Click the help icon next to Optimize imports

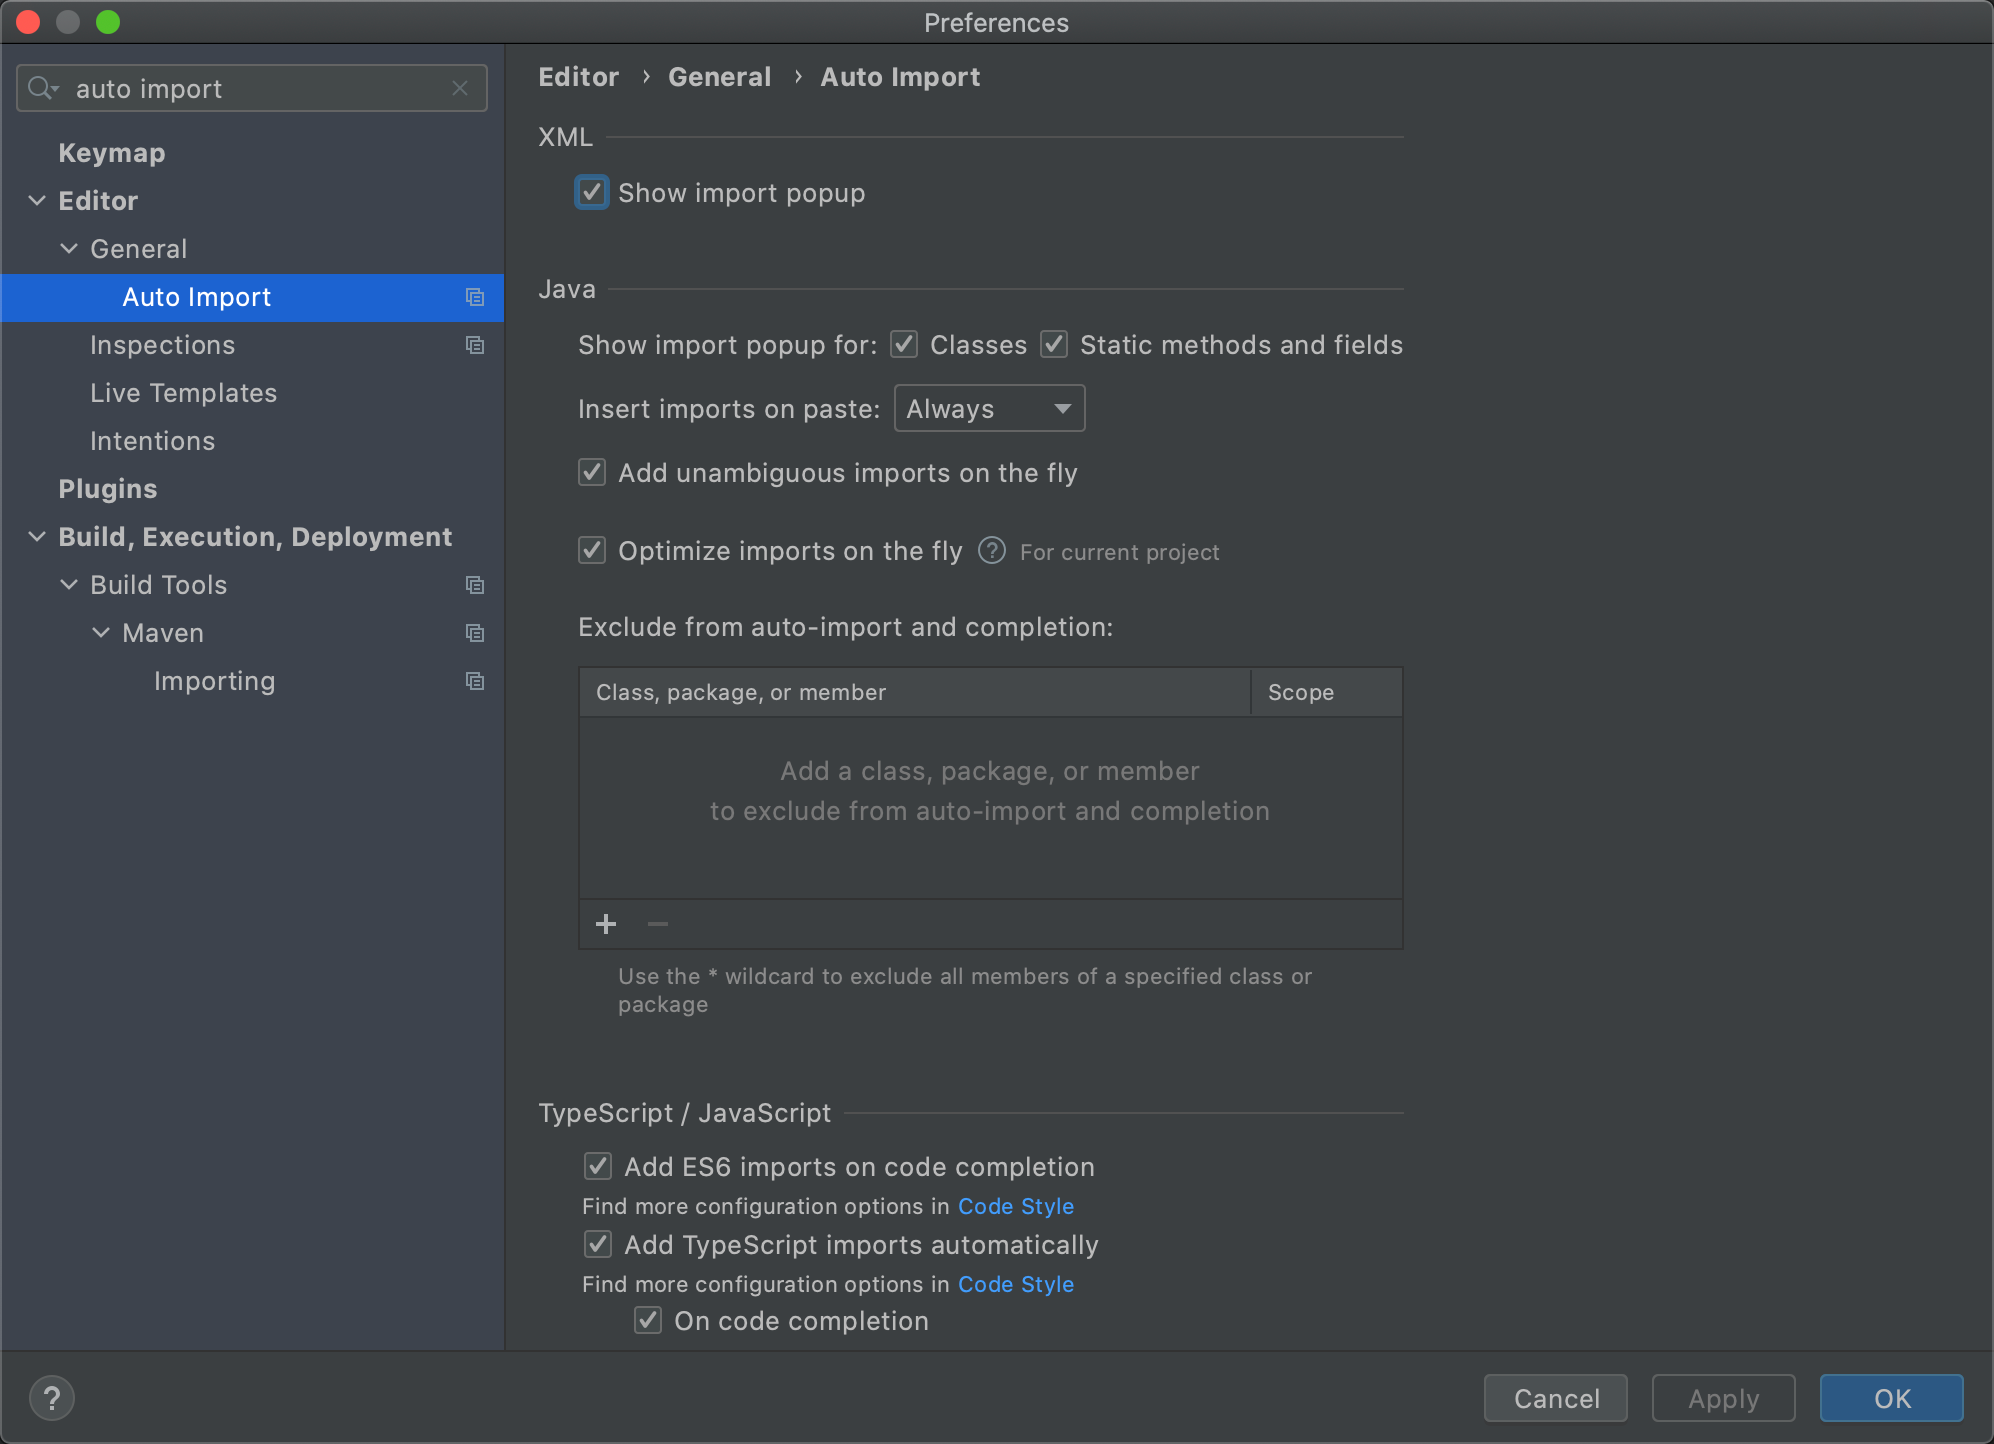[991, 551]
